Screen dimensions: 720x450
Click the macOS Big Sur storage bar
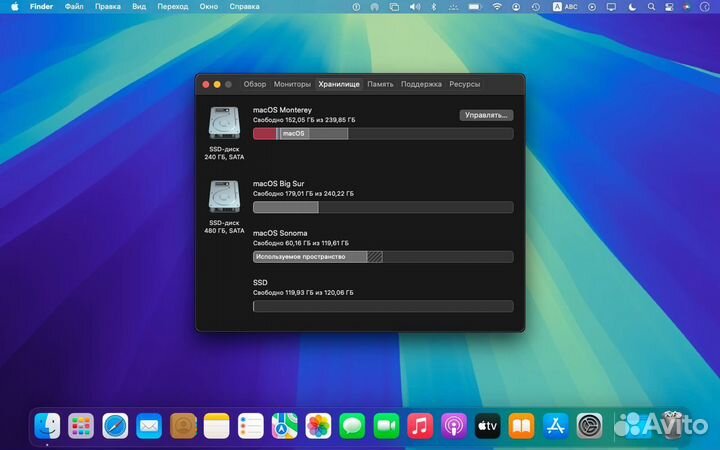tap(383, 207)
